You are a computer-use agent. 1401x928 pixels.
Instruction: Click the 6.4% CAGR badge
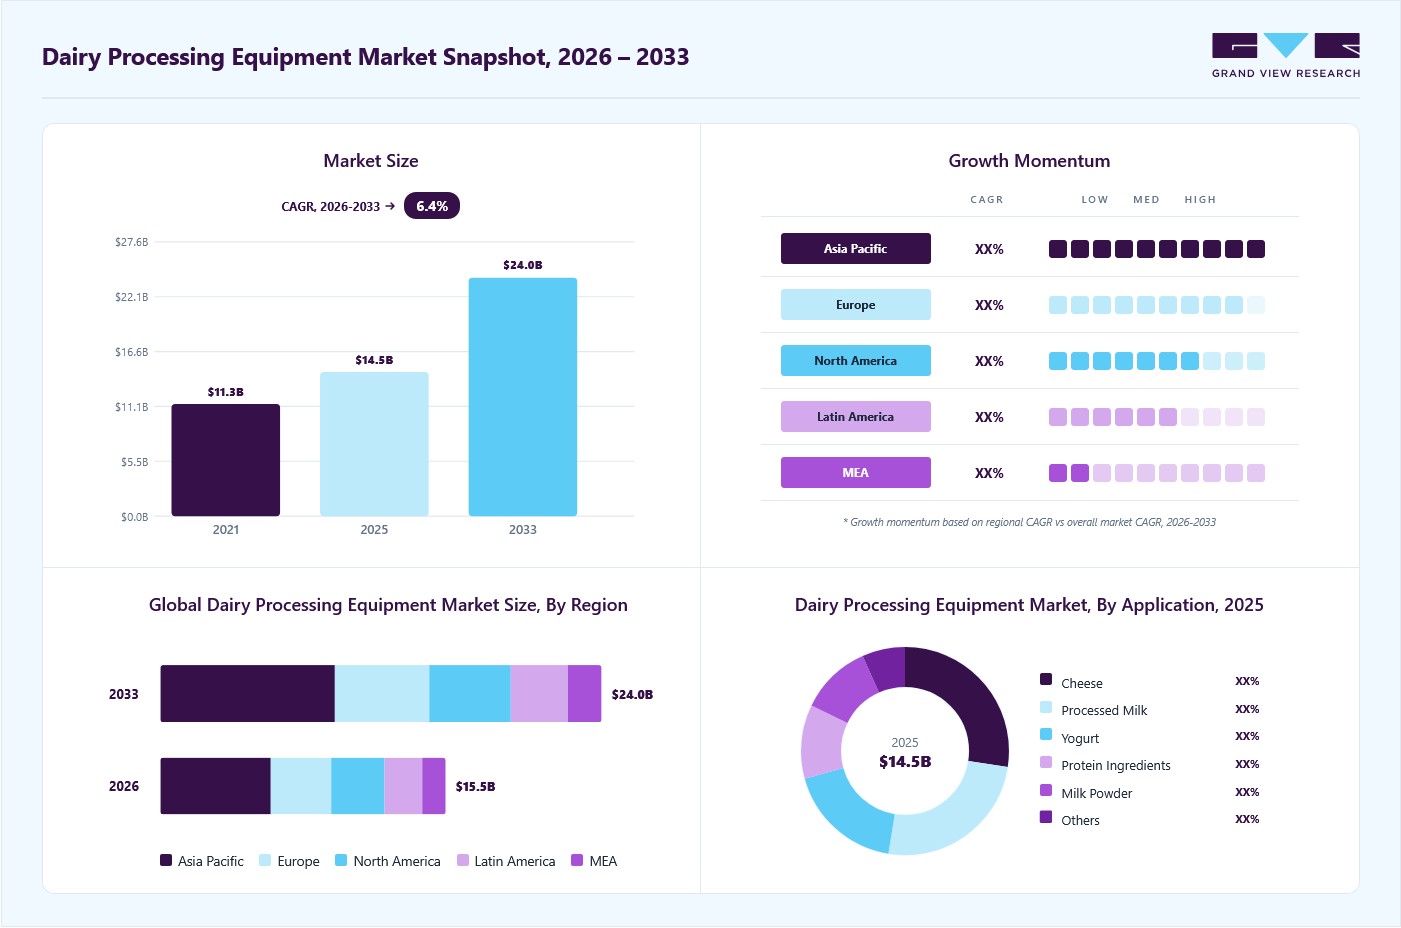(432, 206)
